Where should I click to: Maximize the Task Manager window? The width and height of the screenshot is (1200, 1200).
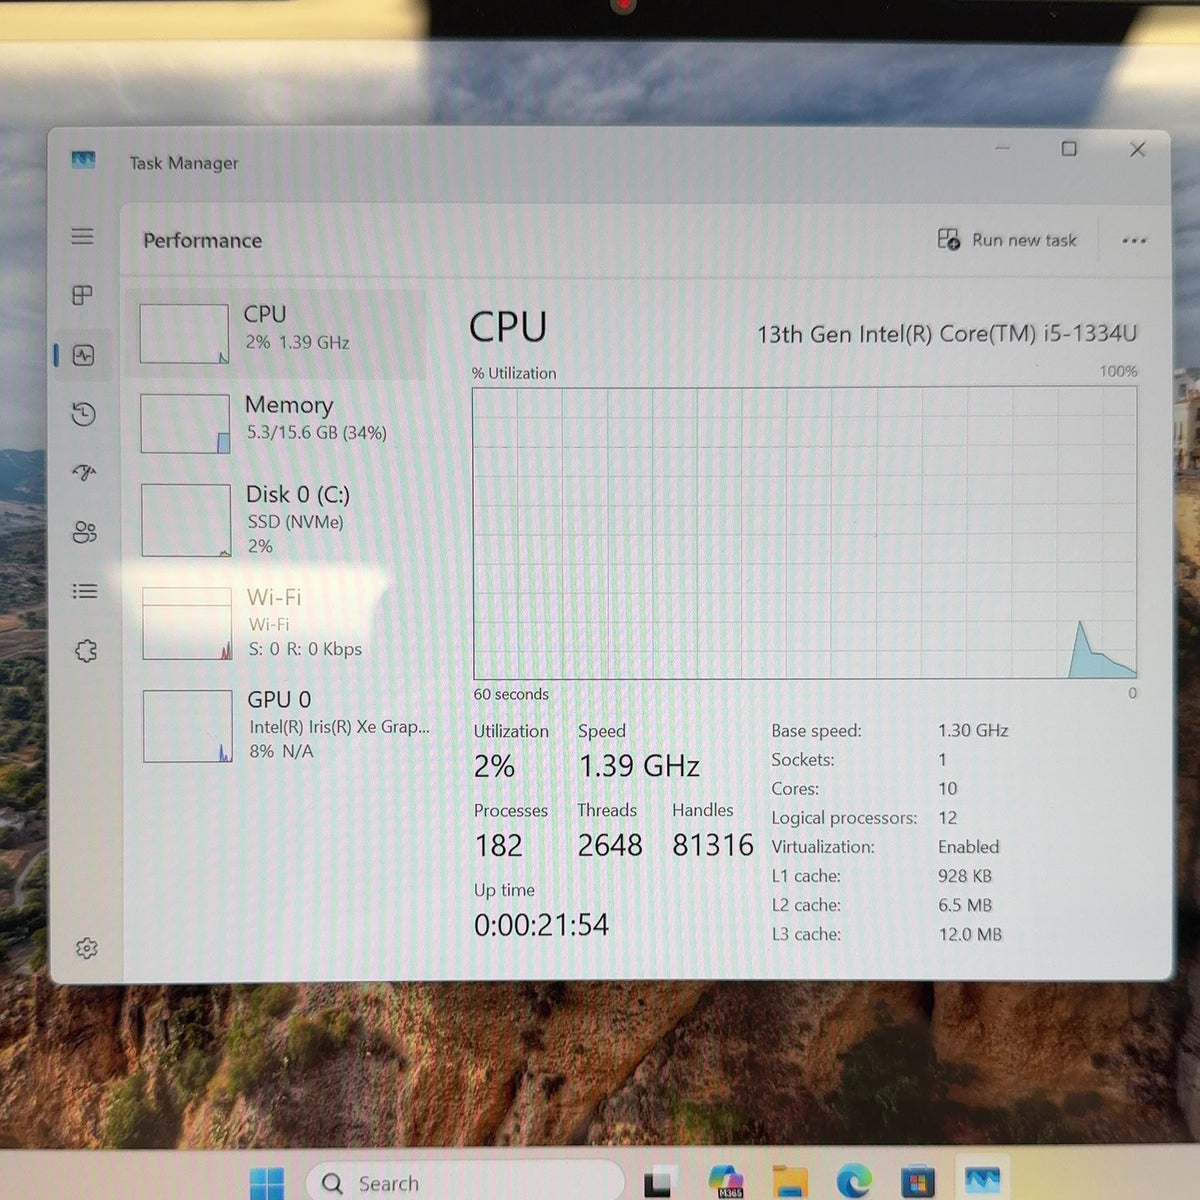point(1069,149)
